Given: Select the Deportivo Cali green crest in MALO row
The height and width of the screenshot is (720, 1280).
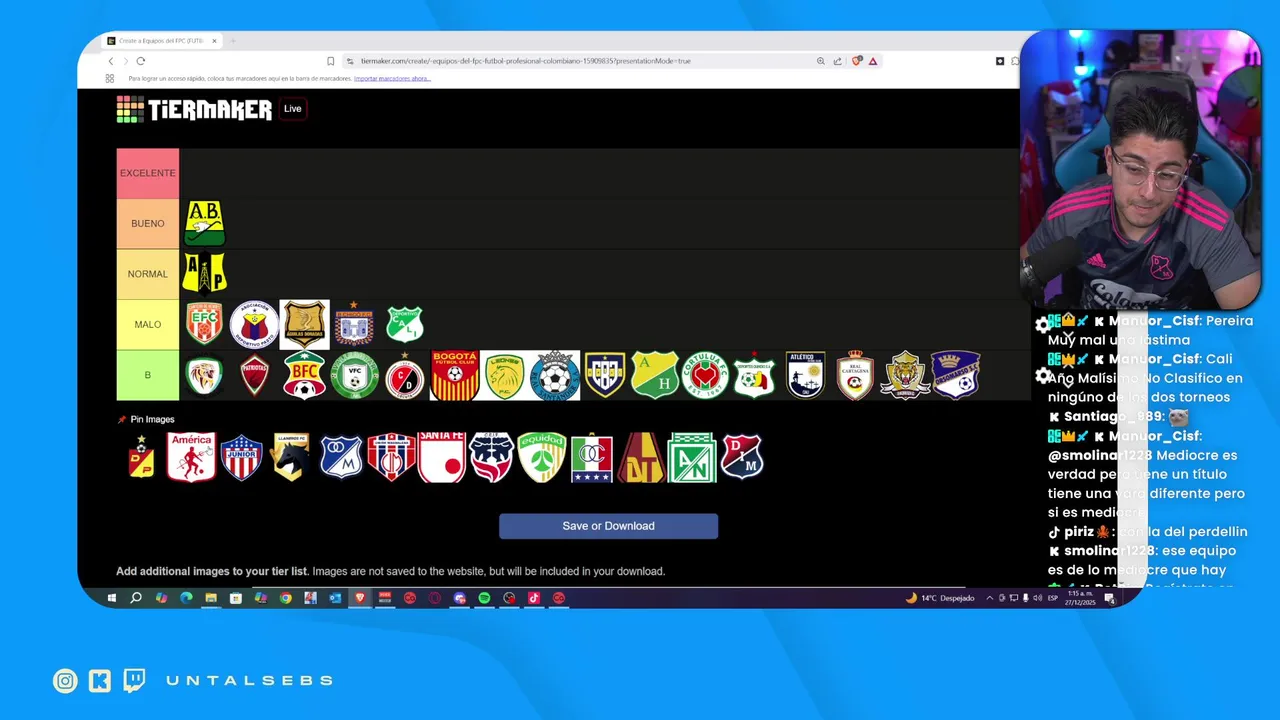Looking at the screenshot, I should pos(405,325).
